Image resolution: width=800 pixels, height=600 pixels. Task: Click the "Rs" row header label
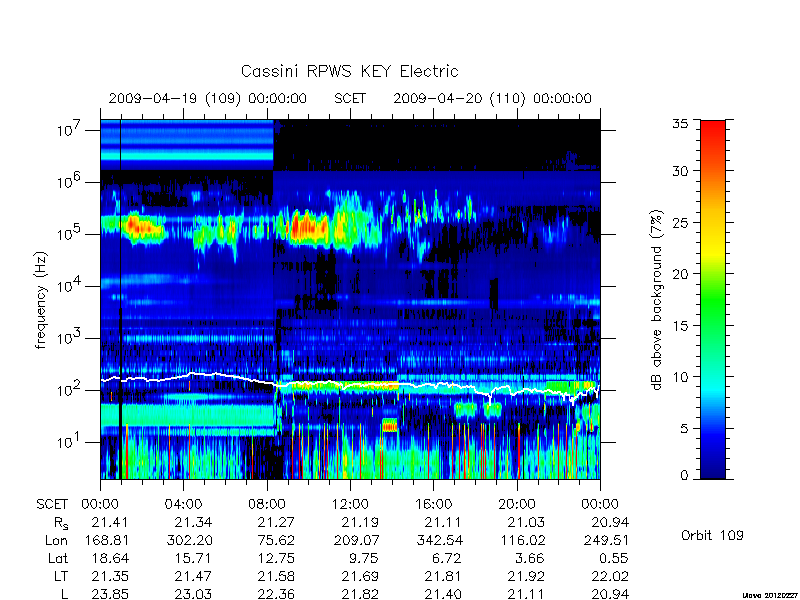[61, 523]
